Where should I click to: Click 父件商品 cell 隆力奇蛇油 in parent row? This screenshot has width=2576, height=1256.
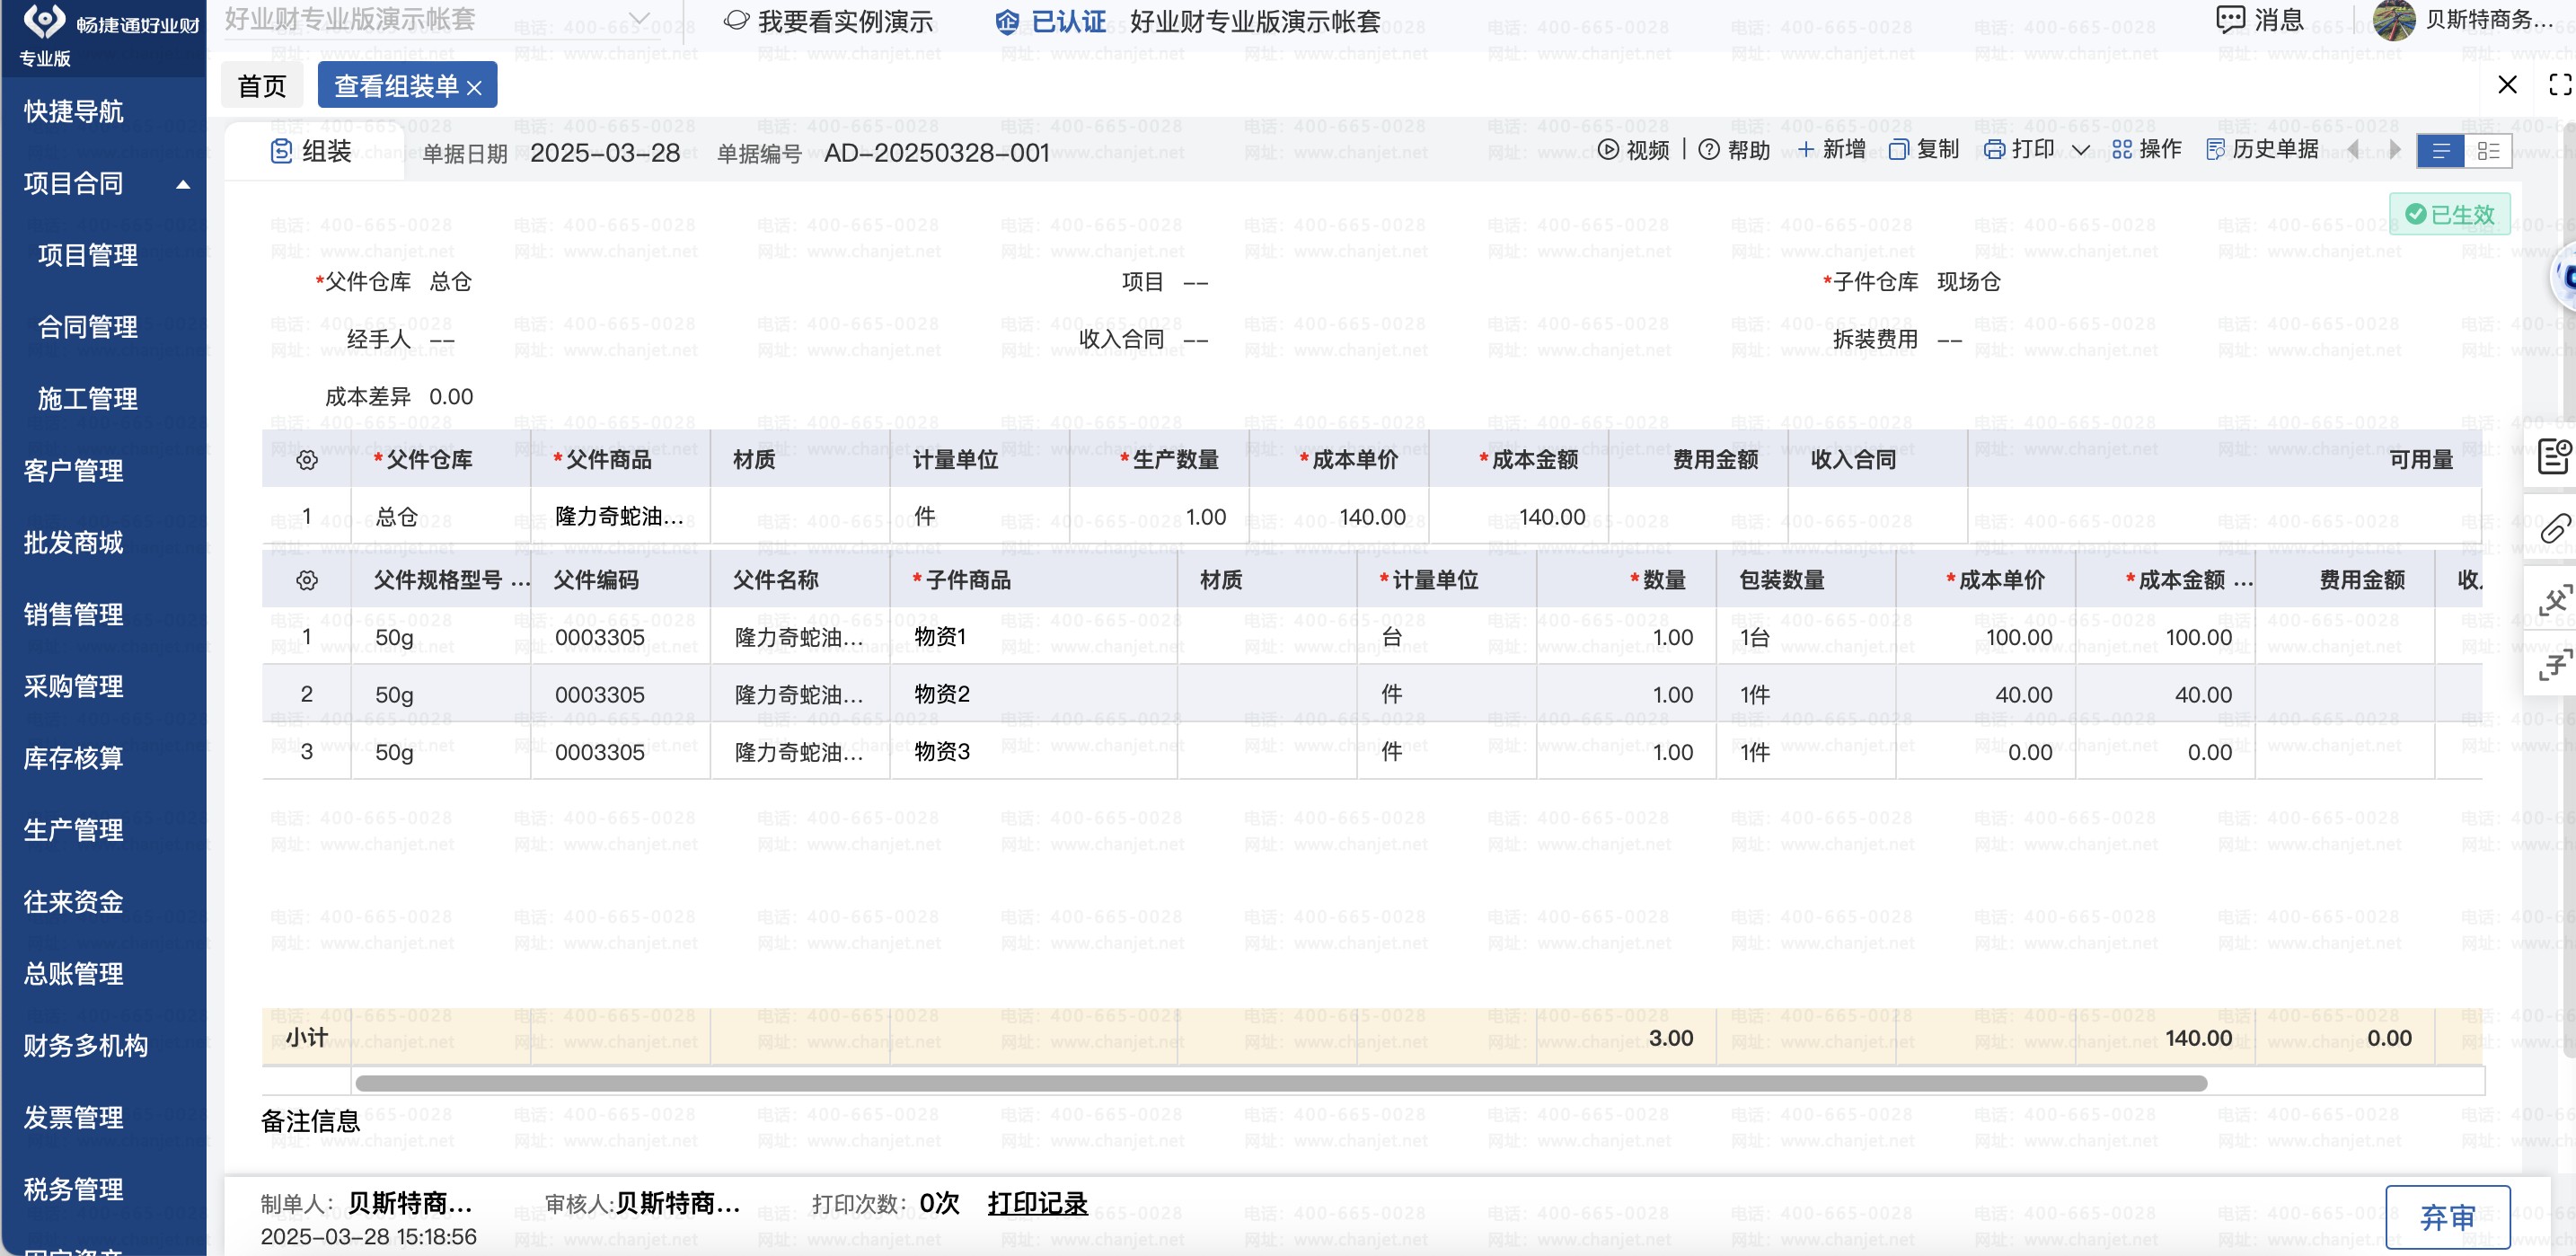coord(620,517)
